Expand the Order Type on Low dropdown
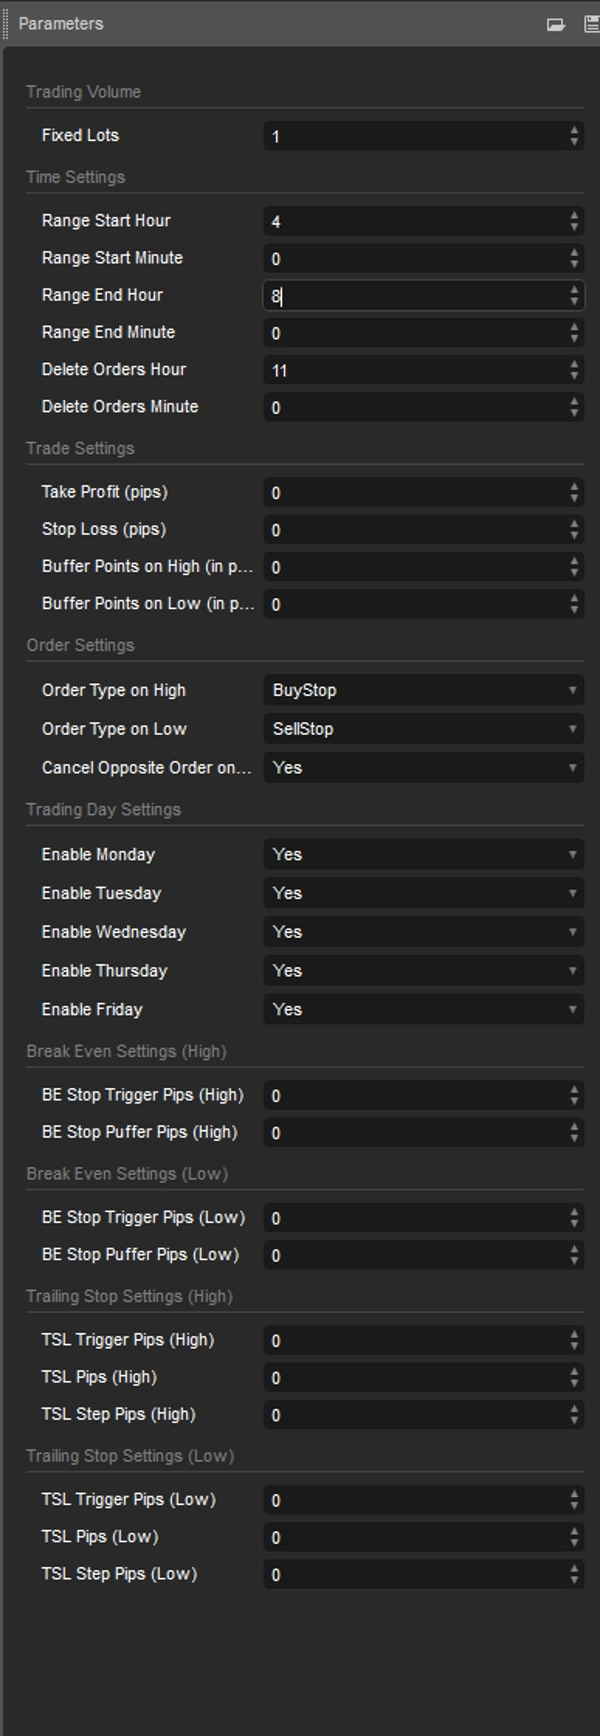The height and width of the screenshot is (1736, 600). click(422, 729)
